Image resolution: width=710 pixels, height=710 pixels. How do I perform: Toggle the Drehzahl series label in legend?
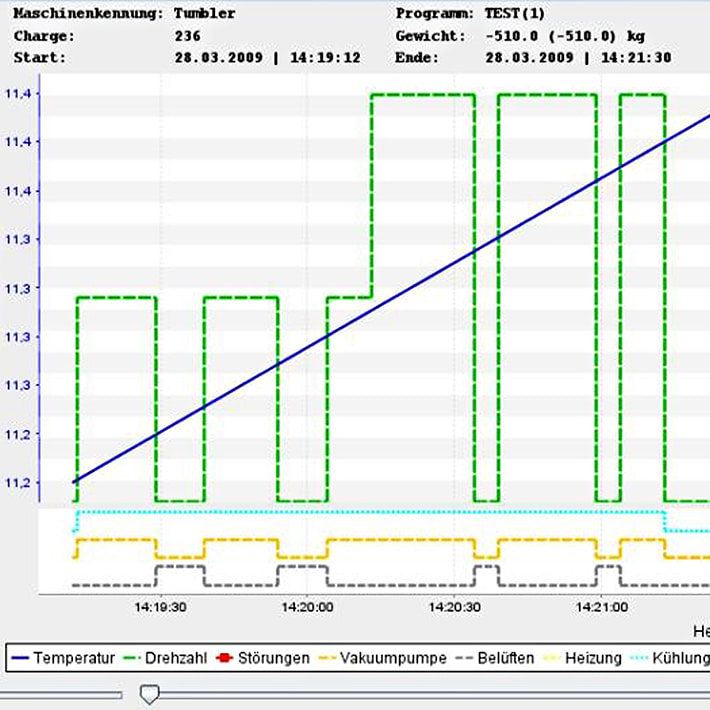click(177, 658)
